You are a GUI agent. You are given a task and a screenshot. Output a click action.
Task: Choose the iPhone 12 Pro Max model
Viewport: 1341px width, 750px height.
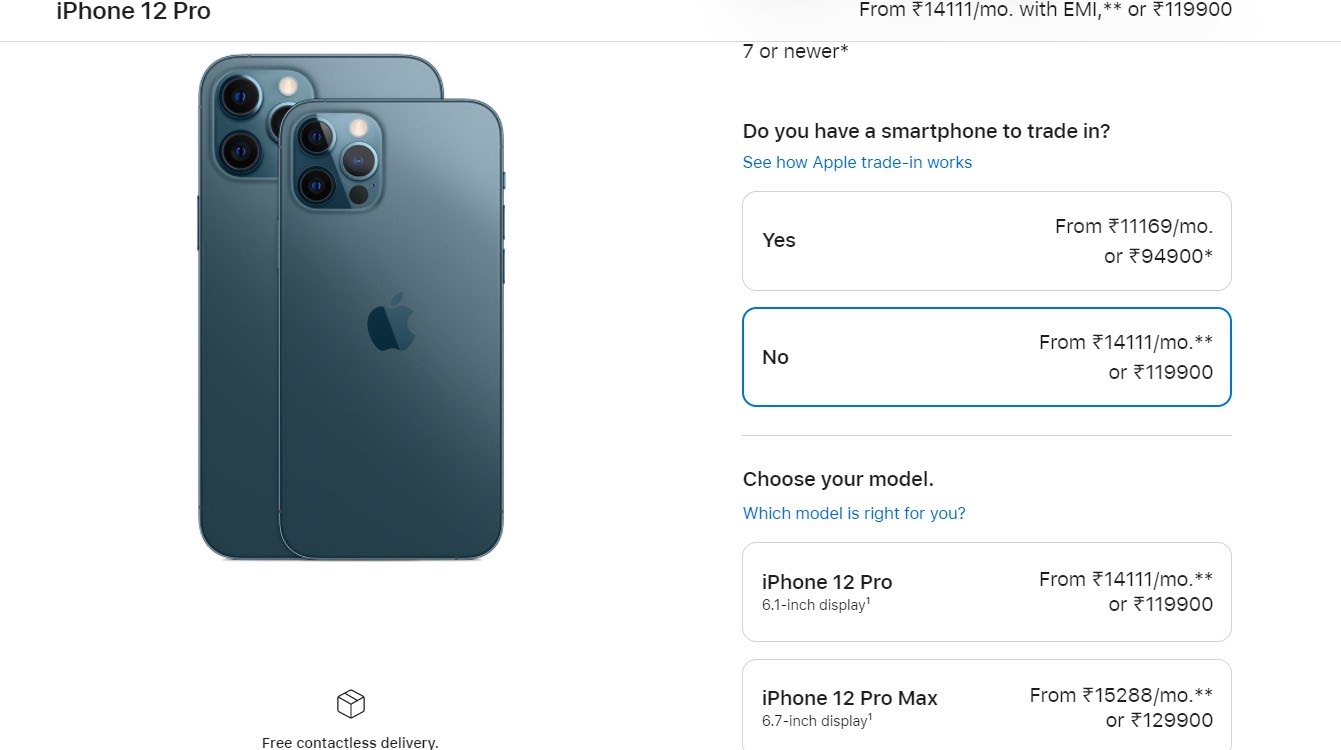pyautogui.click(x=987, y=705)
